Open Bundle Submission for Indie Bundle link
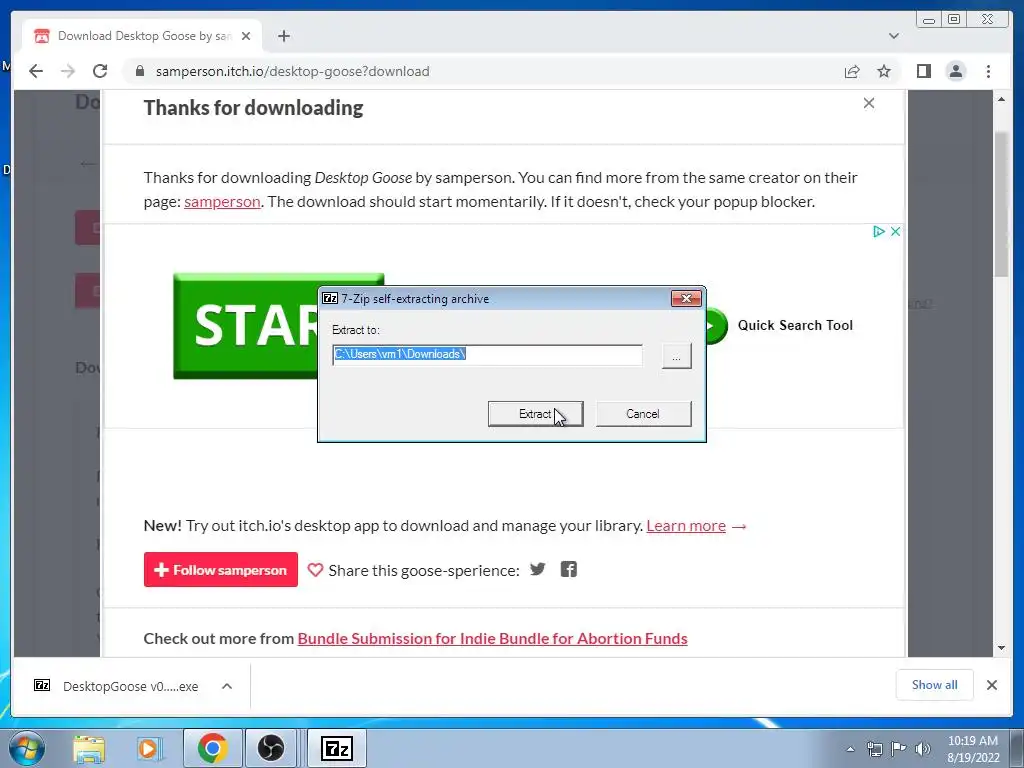 coord(492,639)
